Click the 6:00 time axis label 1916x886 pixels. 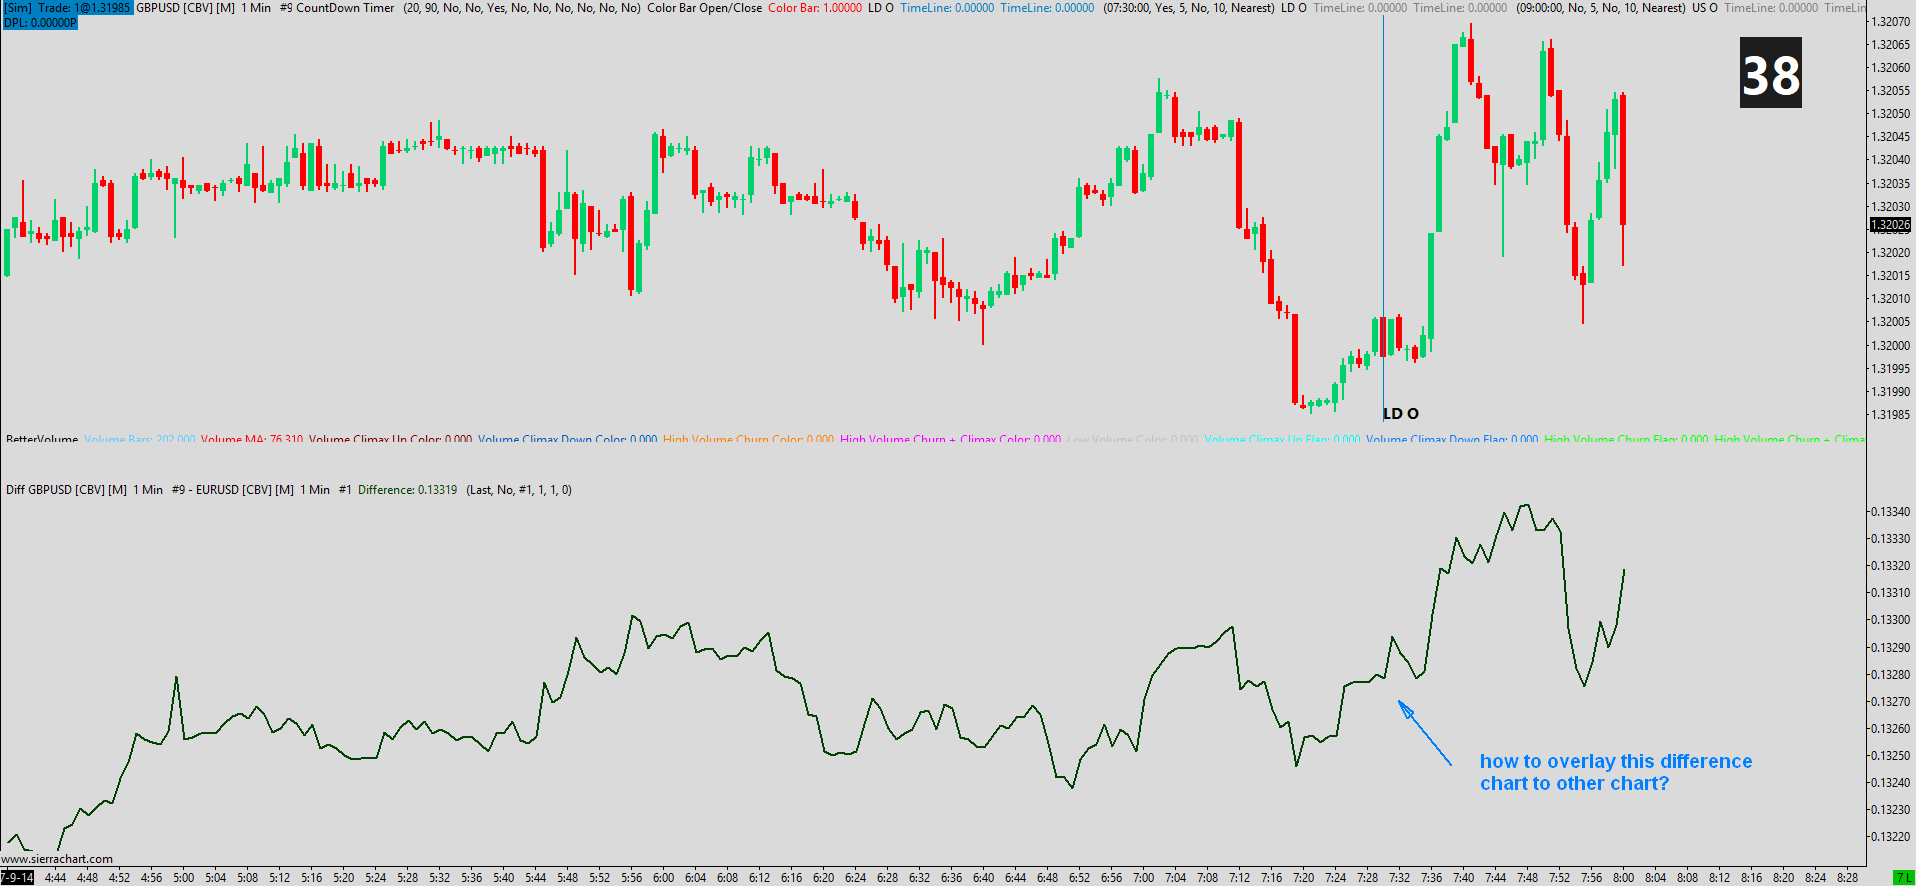(664, 878)
